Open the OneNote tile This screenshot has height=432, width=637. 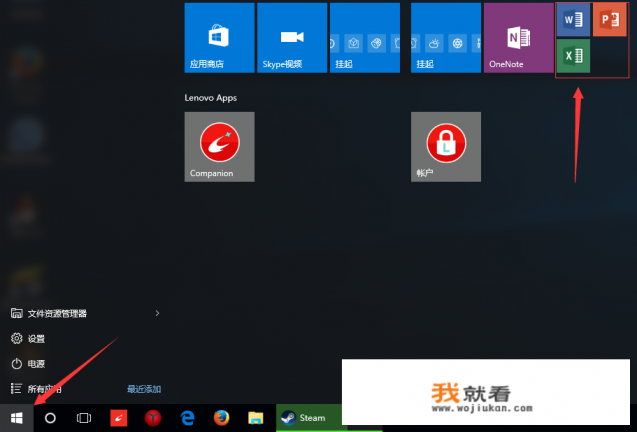518,38
